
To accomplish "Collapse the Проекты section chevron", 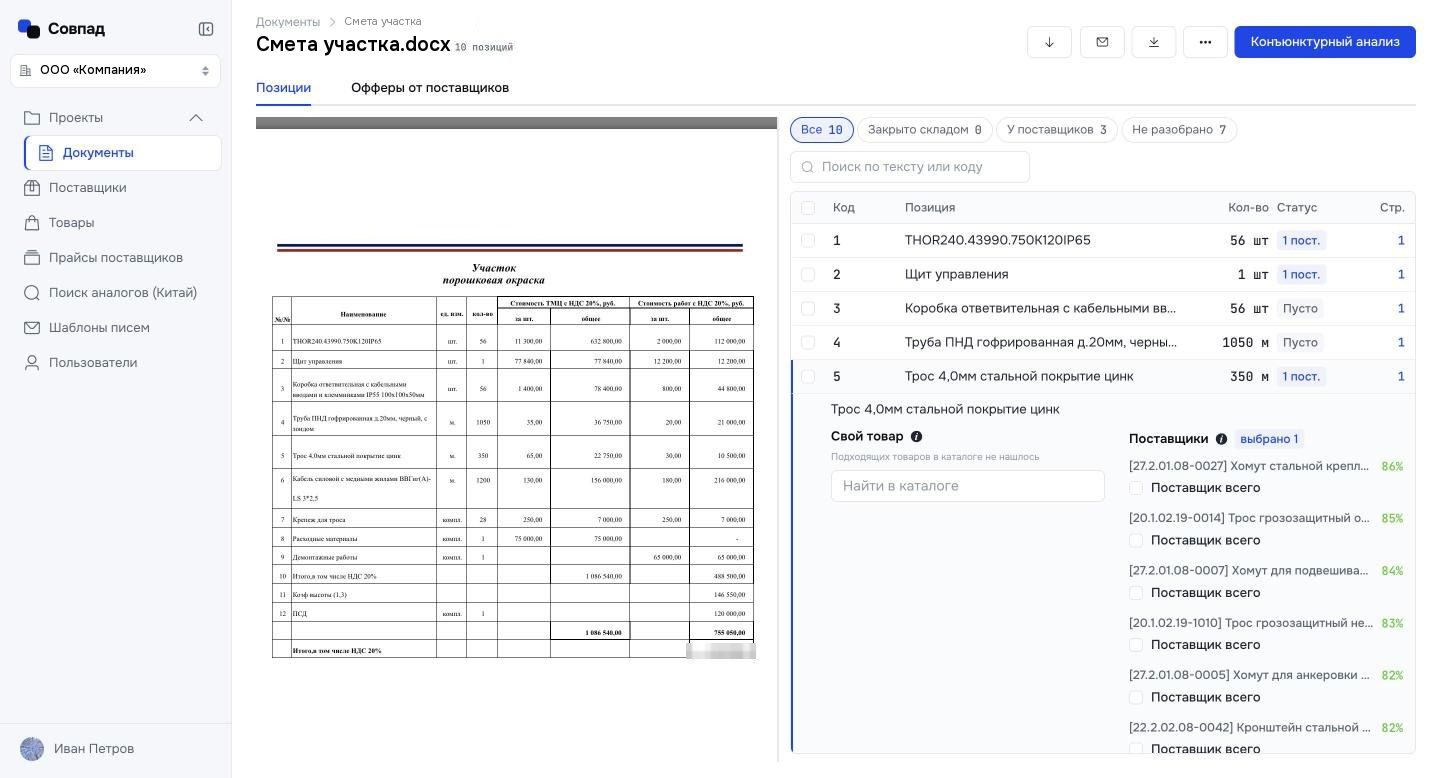I will [x=196, y=118].
